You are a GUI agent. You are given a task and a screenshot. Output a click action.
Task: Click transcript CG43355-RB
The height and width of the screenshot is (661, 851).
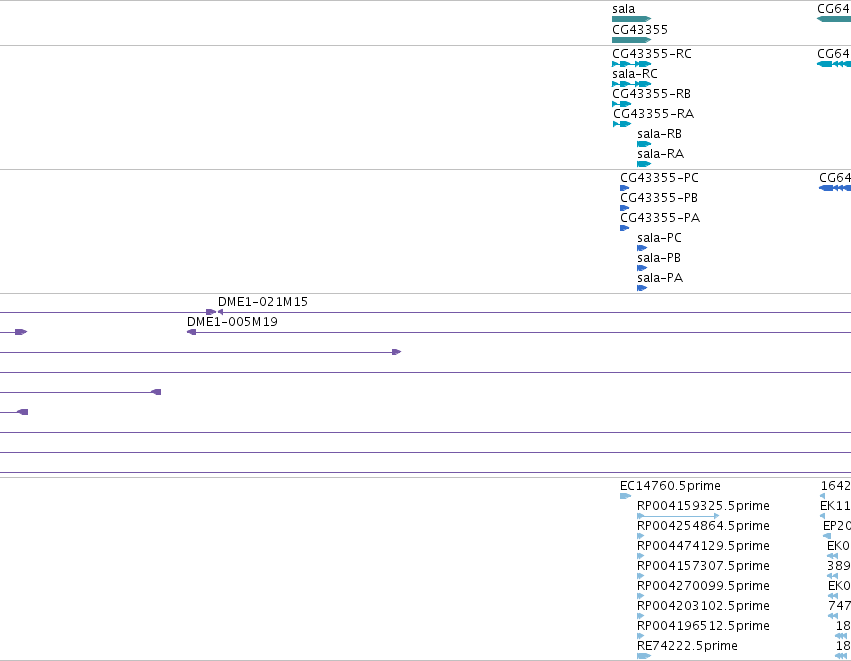tap(651, 93)
